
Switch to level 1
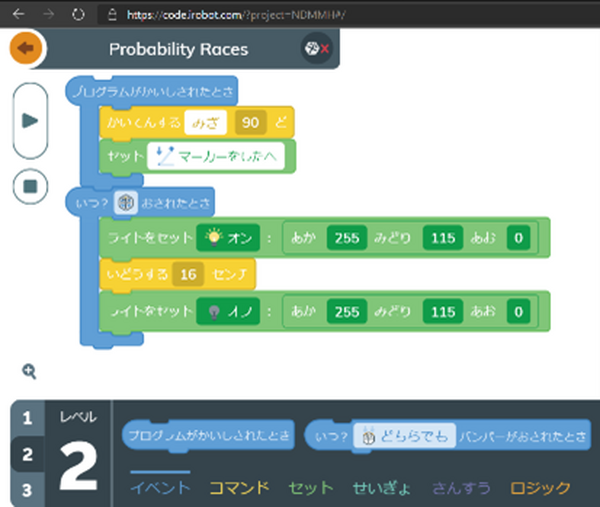click(28, 418)
